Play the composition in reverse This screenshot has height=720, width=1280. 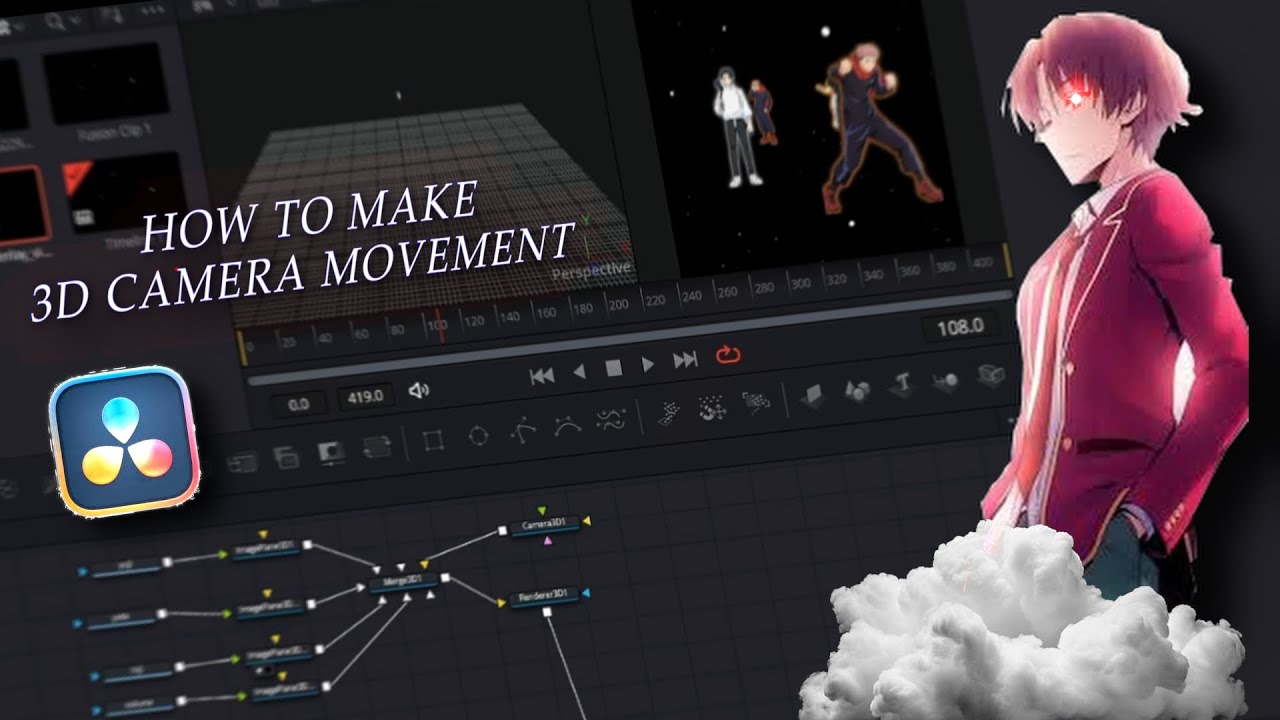579,371
